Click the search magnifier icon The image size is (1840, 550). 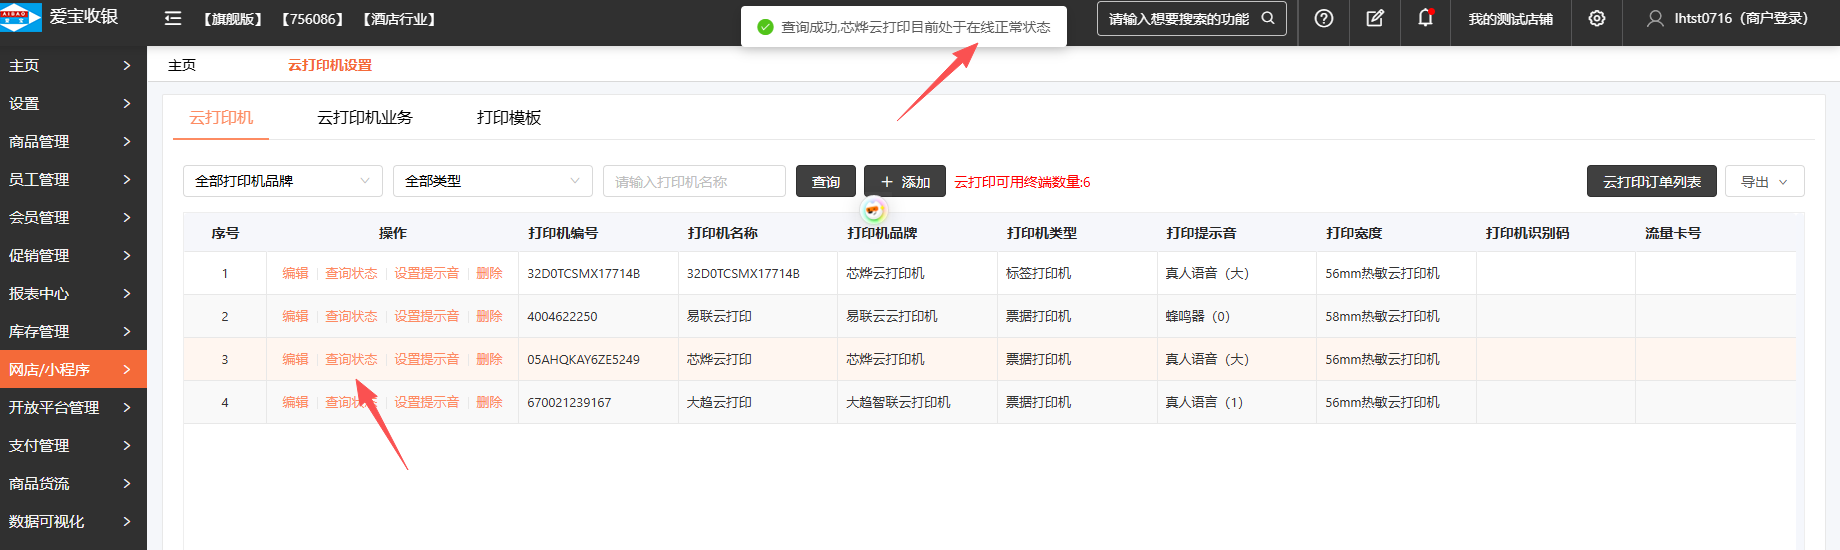[1268, 19]
